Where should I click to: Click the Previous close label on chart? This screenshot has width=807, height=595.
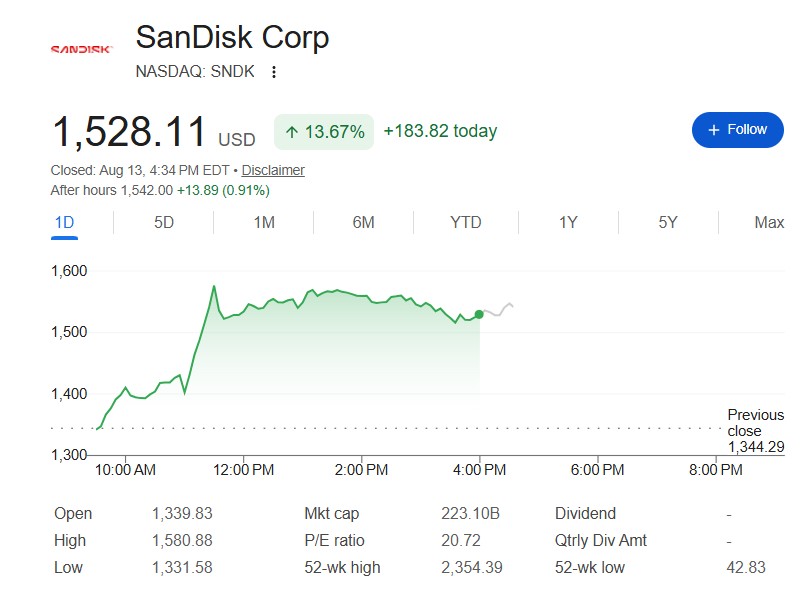[x=756, y=423]
